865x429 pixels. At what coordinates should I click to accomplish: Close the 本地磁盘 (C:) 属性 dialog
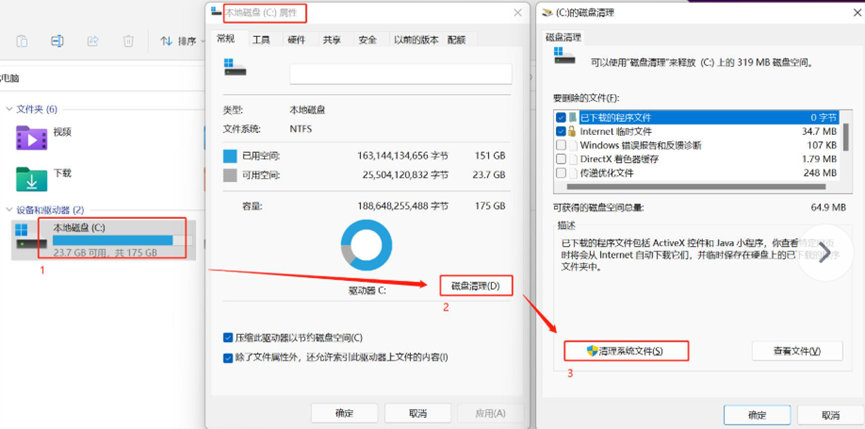(x=517, y=13)
